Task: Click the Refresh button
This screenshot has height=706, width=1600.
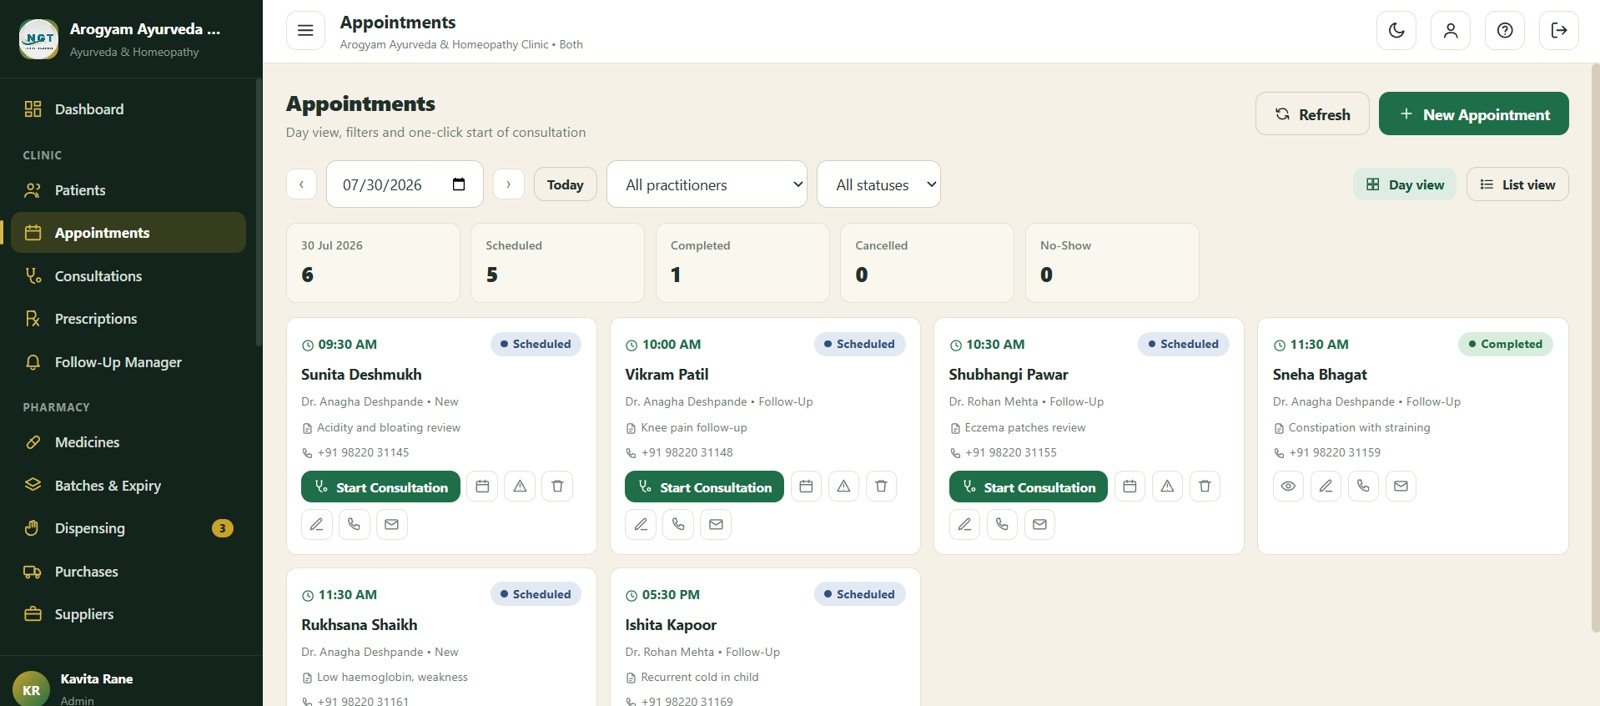Action: point(1312,114)
